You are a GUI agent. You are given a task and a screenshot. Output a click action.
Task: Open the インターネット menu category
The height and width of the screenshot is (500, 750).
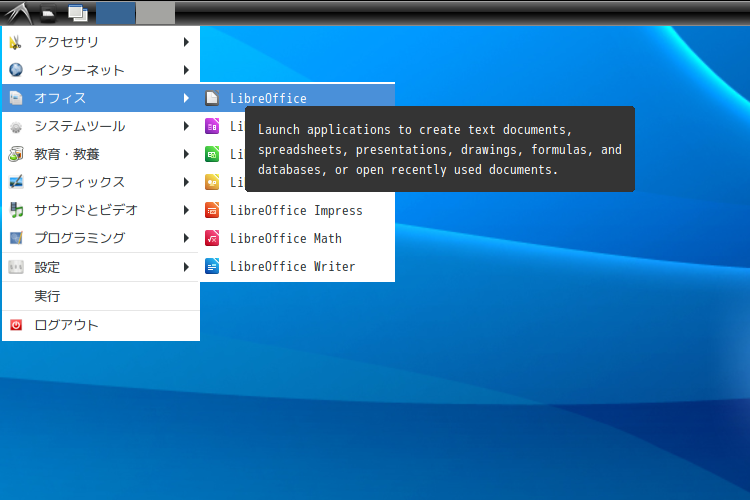(101, 70)
